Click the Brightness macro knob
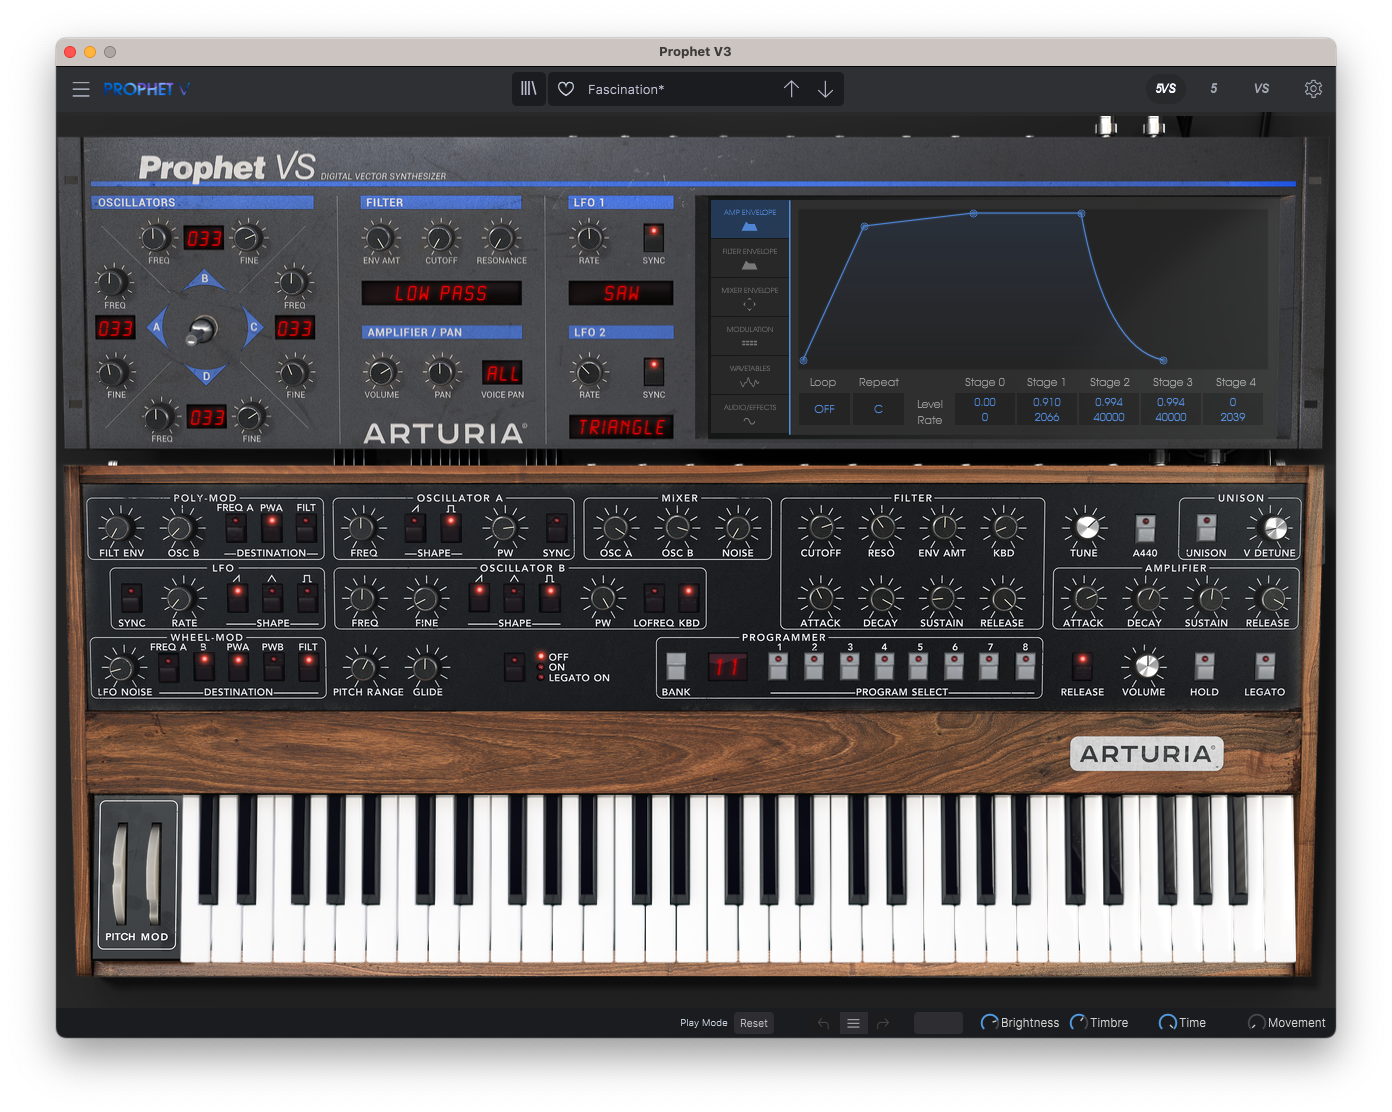The width and height of the screenshot is (1392, 1112). (989, 1022)
